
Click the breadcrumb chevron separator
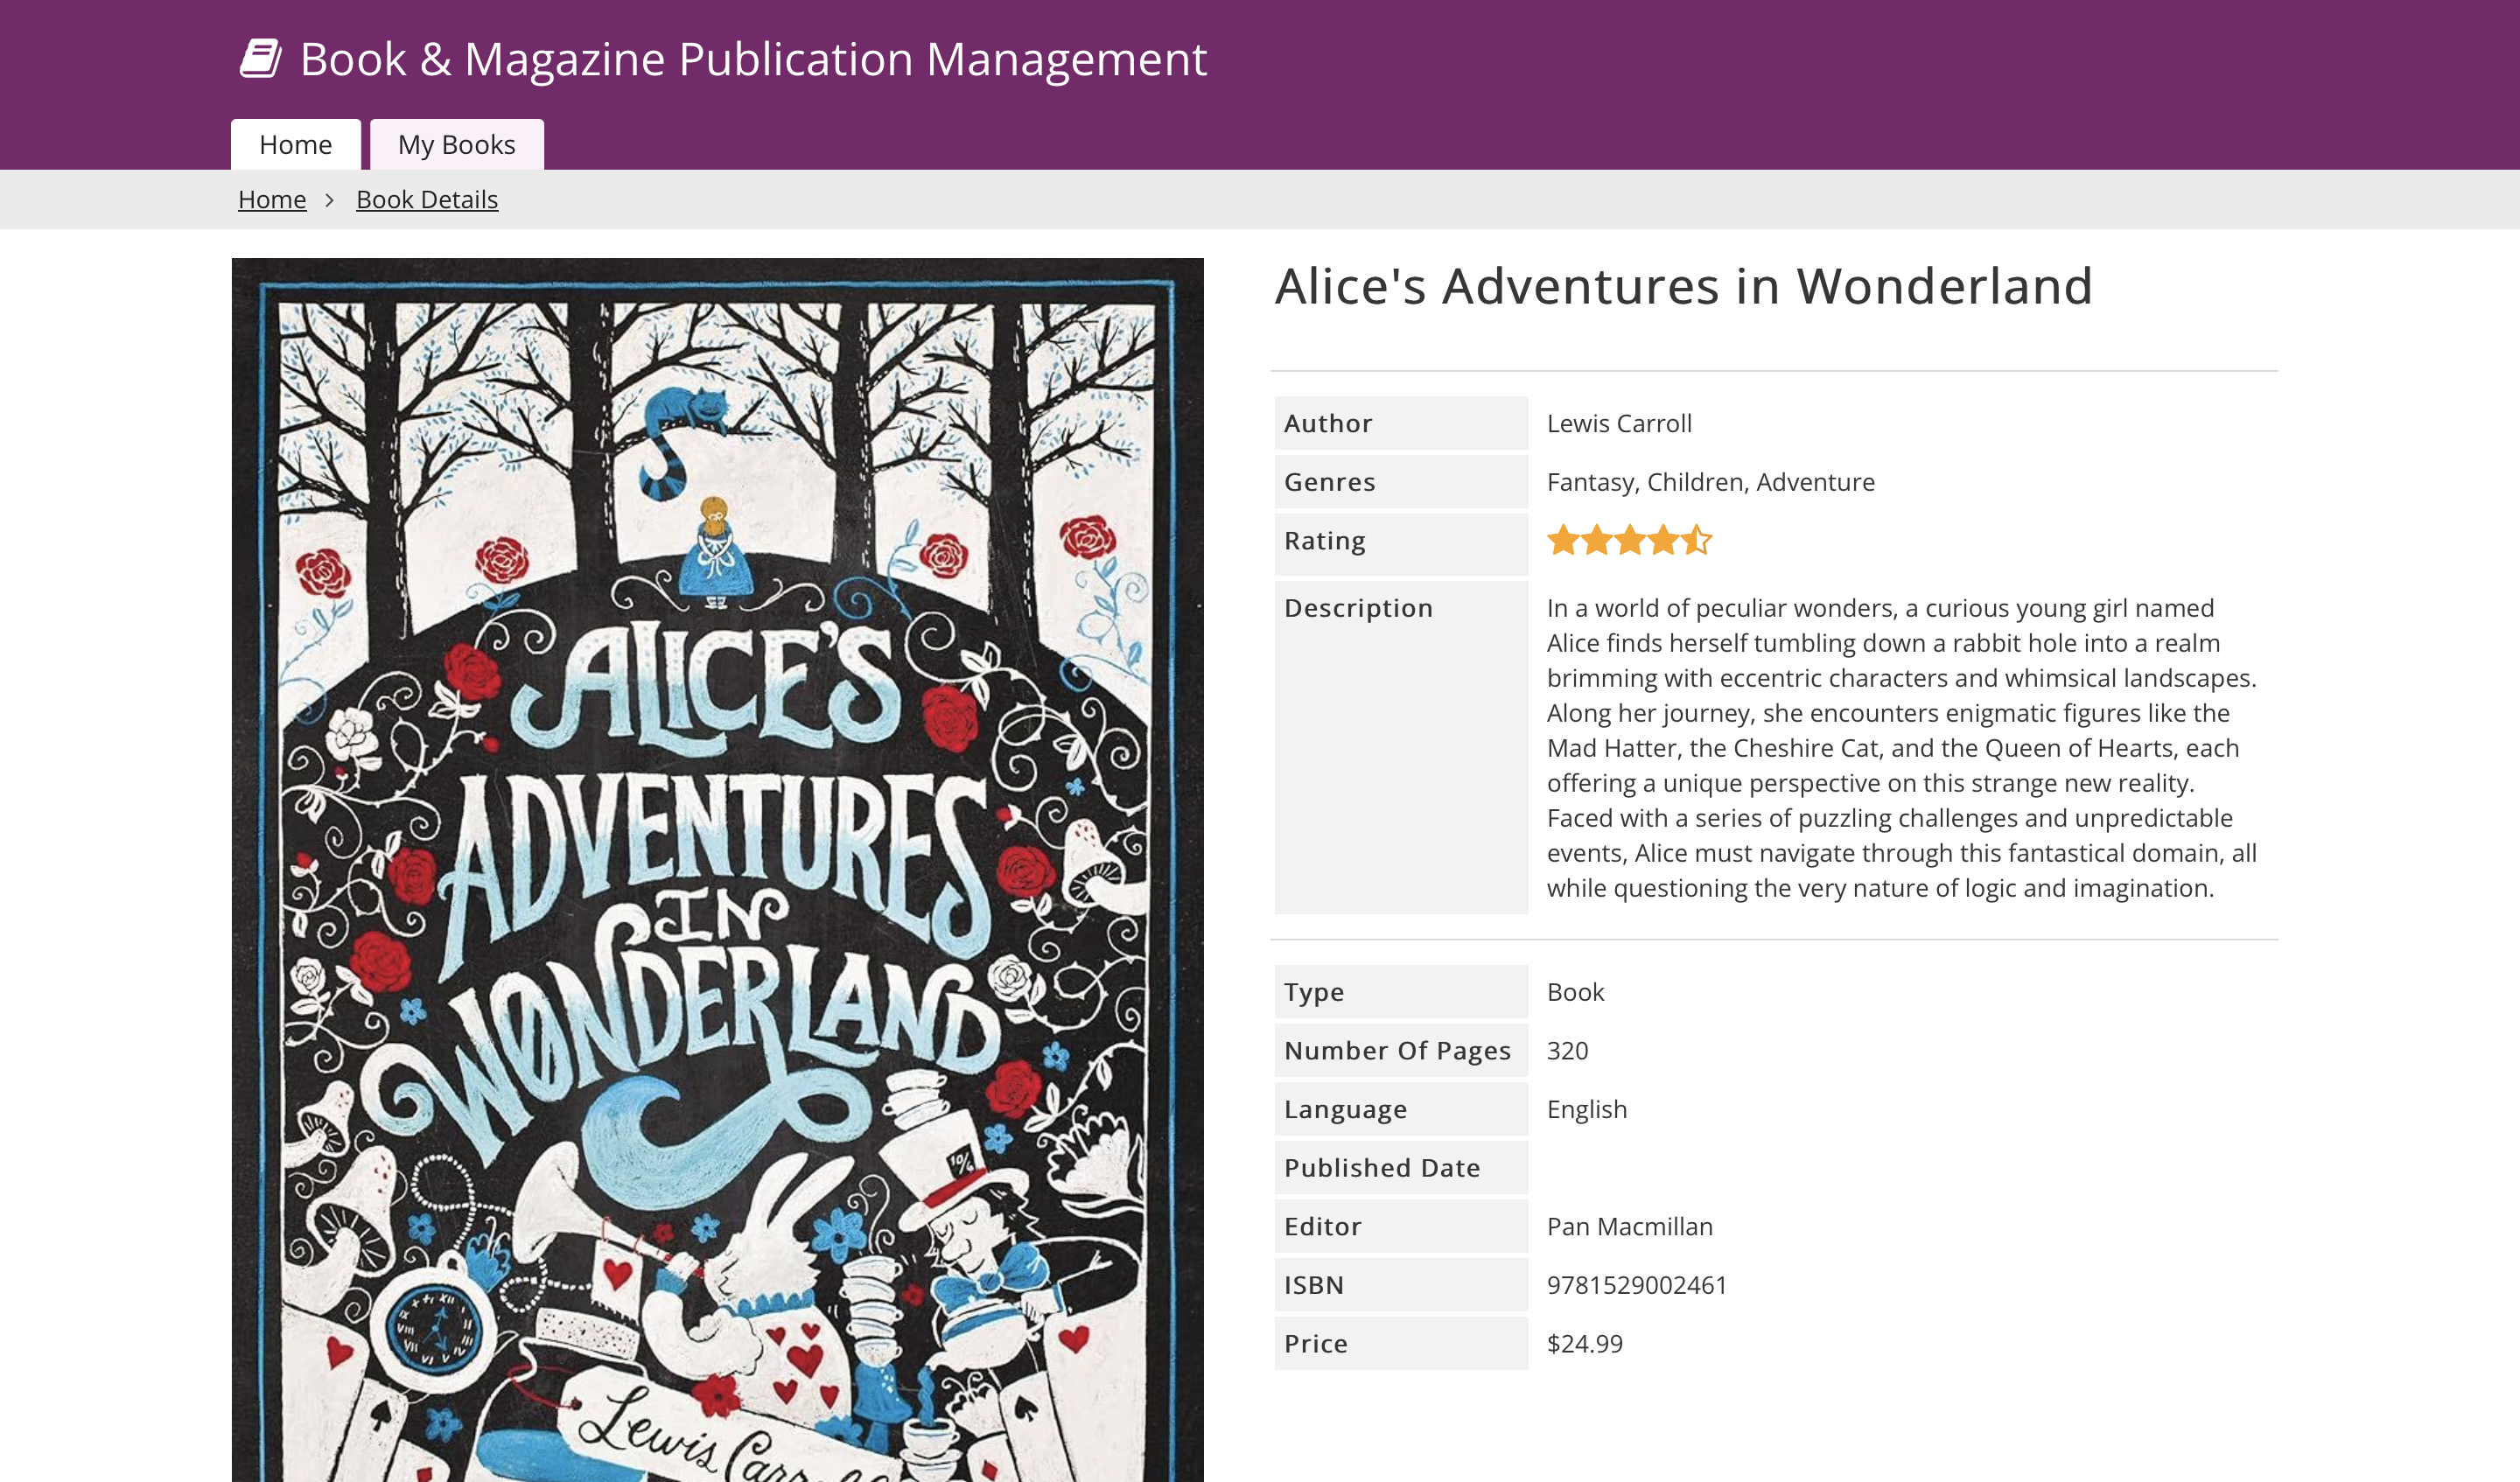330,200
